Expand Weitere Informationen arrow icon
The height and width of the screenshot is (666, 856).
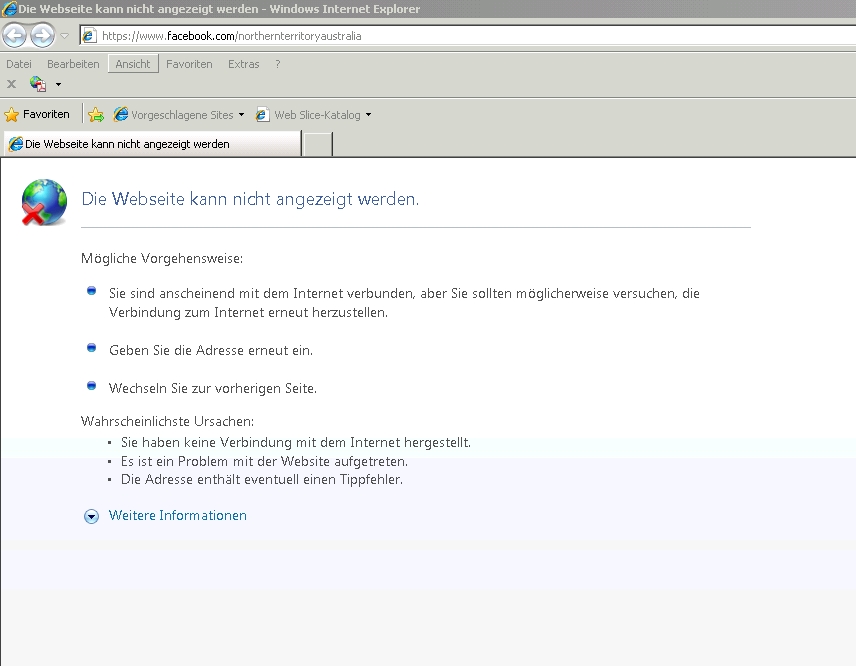pos(91,516)
